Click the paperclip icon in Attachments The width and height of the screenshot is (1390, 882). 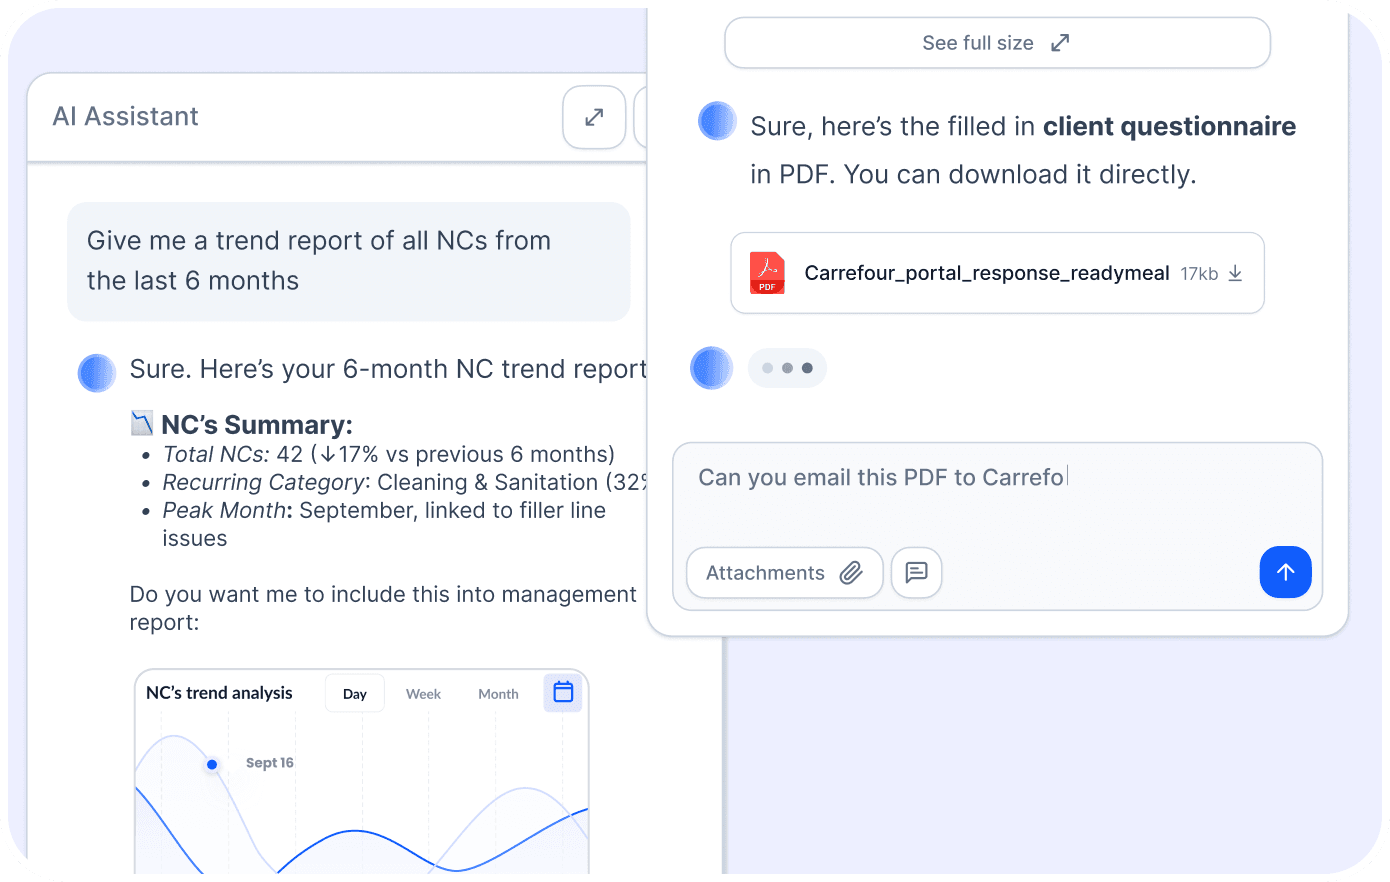click(x=851, y=573)
